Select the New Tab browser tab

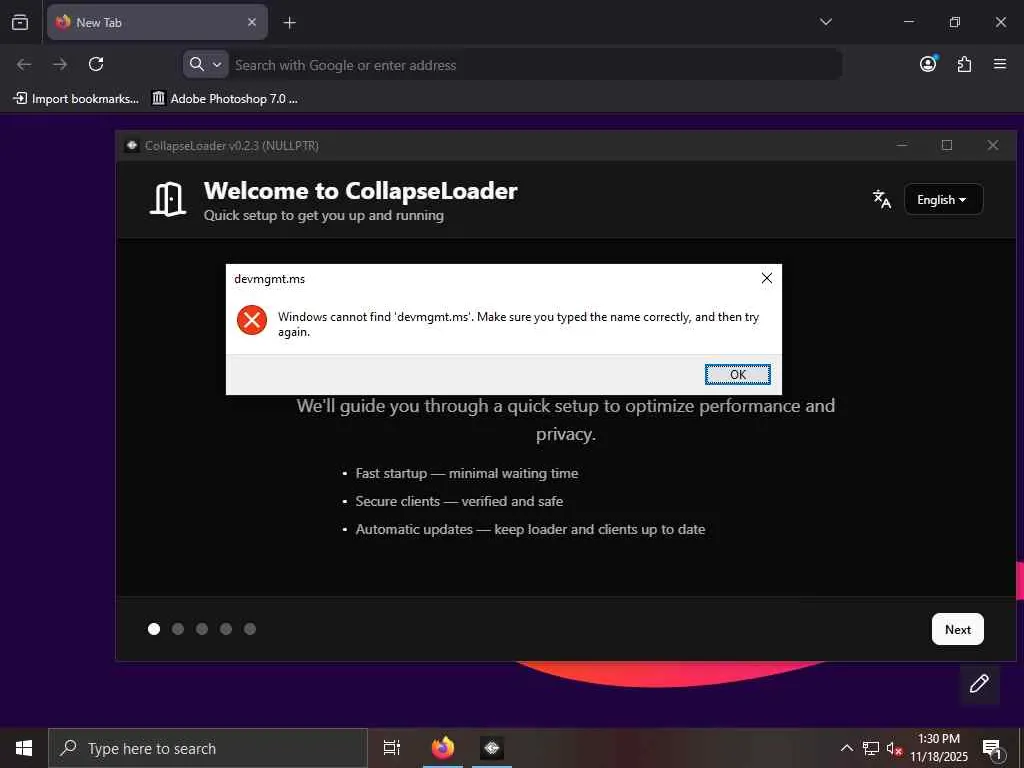157,22
